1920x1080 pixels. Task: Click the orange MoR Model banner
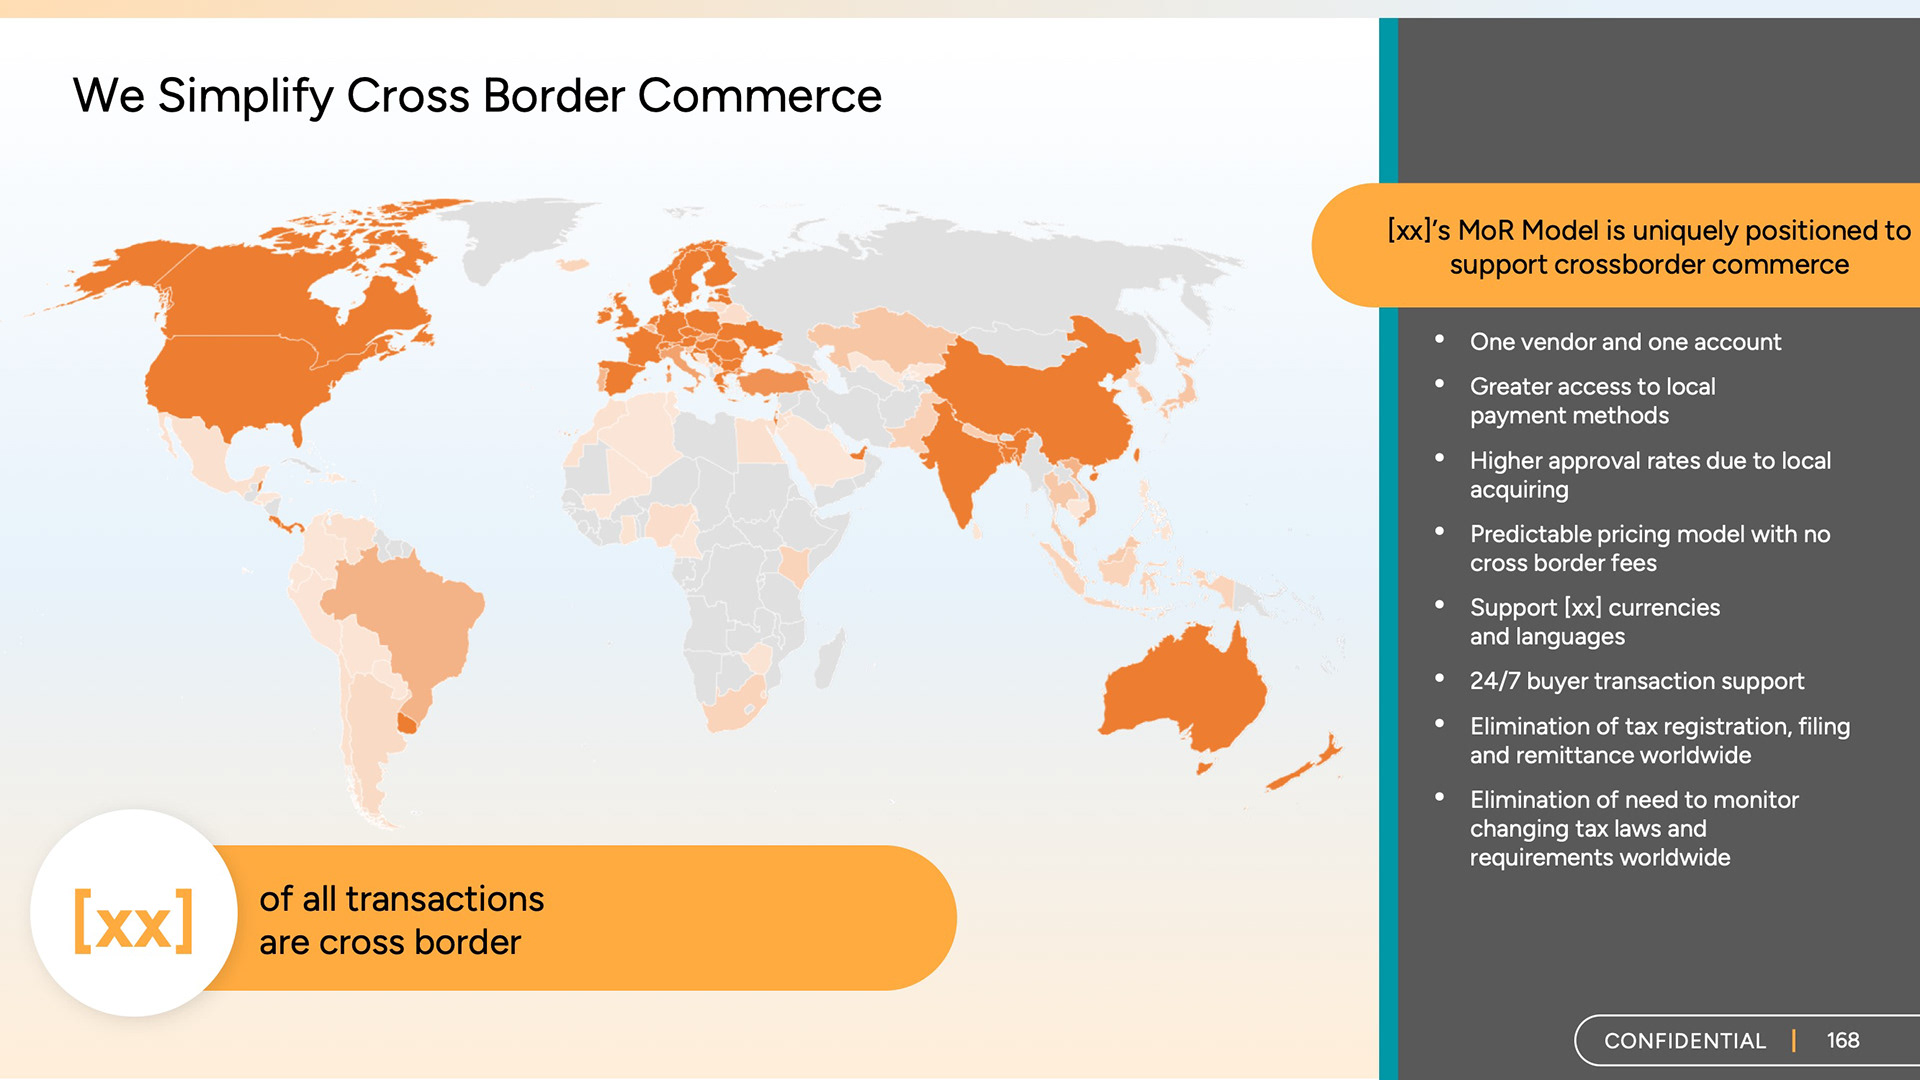tap(1648, 247)
